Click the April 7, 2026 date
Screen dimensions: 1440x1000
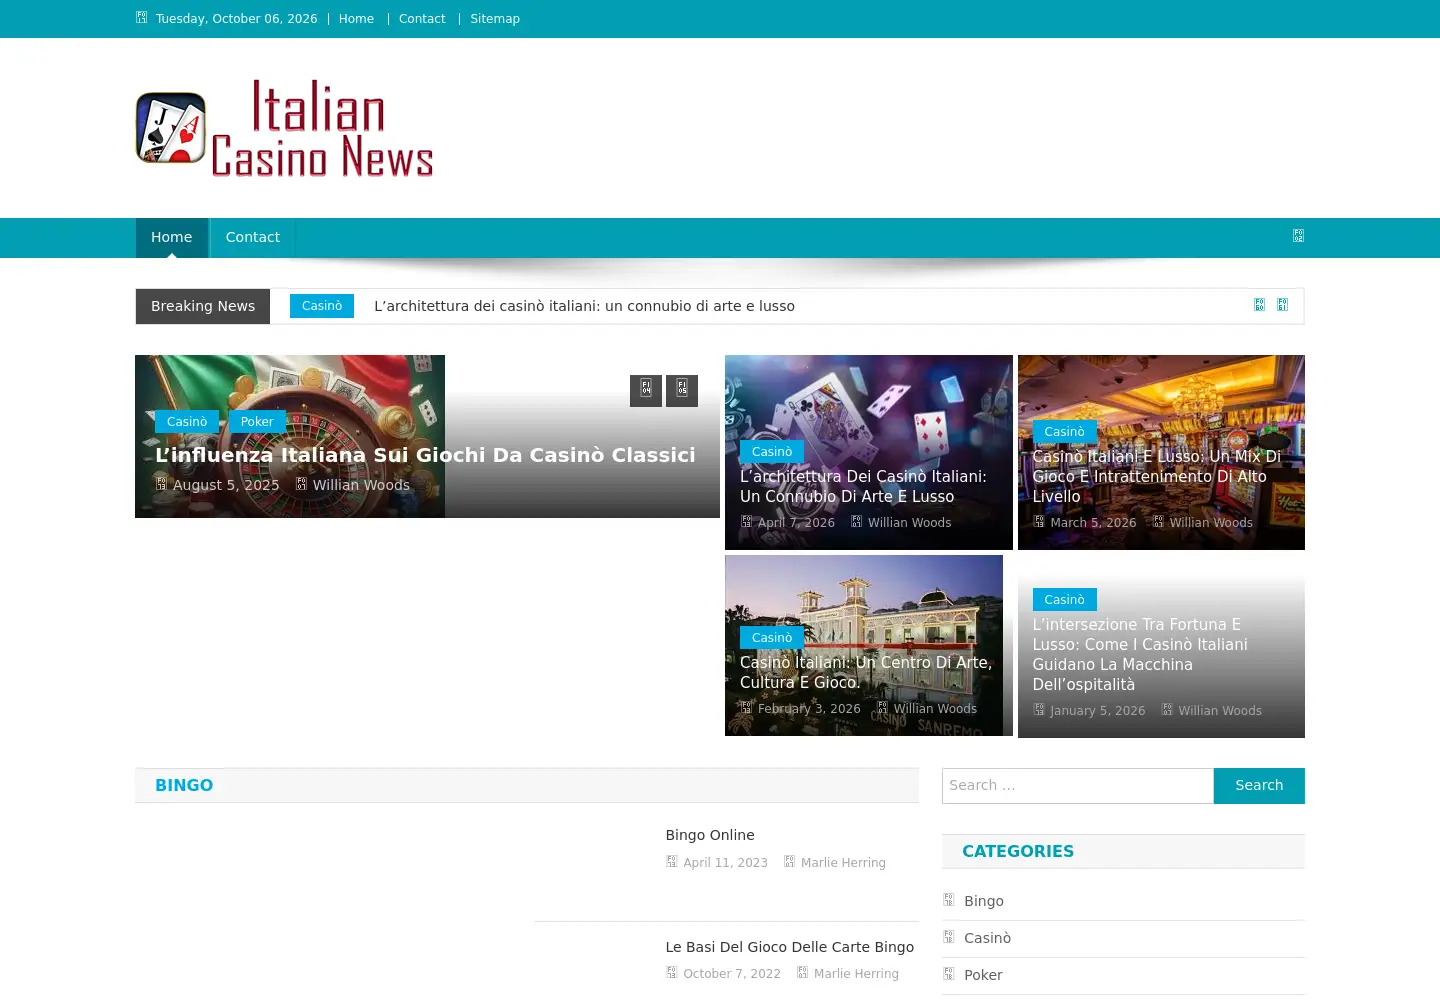796,523
